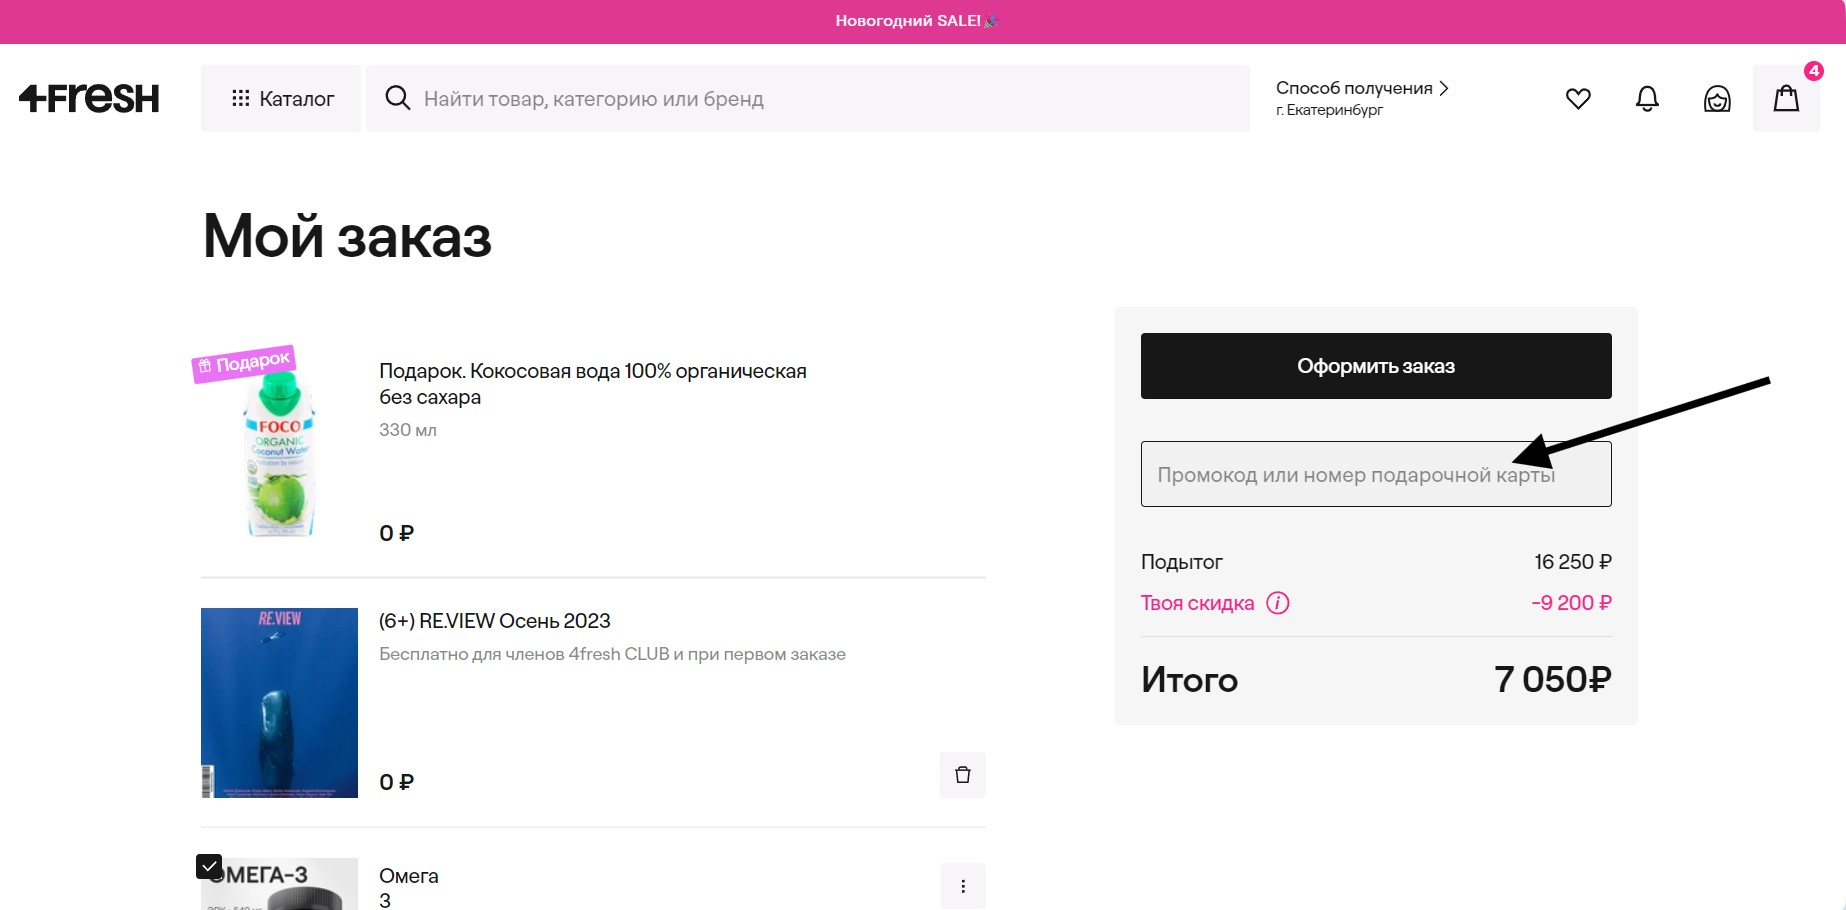Click the Подытог 16 250 ₽ value
The height and width of the screenshot is (910, 1846).
click(1573, 562)
